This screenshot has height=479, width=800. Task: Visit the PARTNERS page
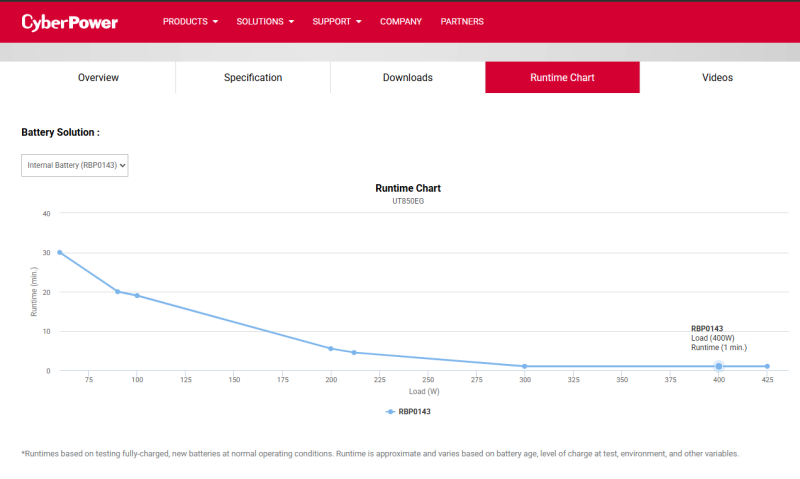(462, 21)
